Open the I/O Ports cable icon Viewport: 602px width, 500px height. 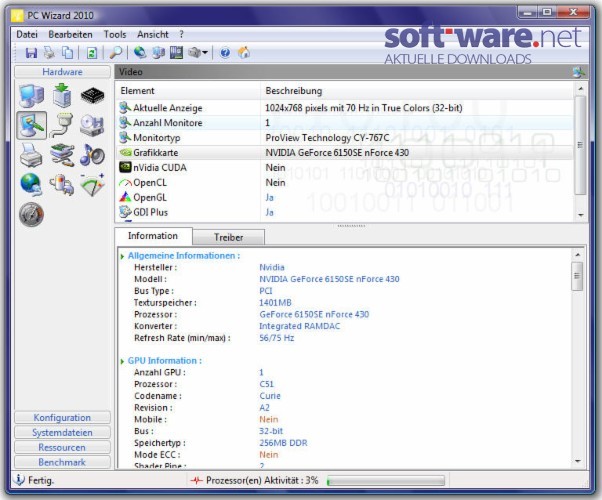[62, 126]
